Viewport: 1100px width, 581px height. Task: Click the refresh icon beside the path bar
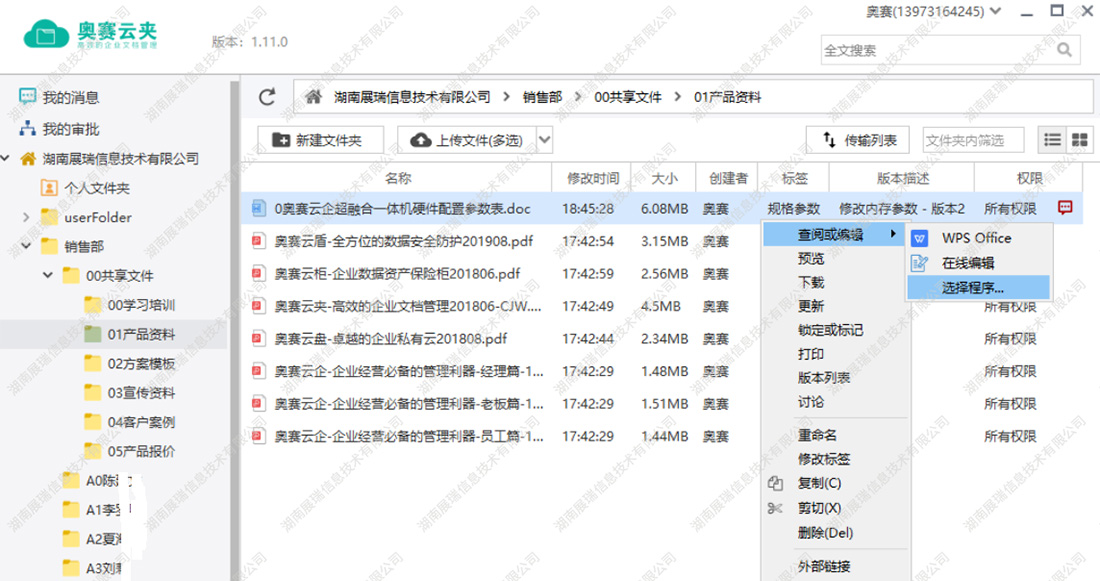267,97
